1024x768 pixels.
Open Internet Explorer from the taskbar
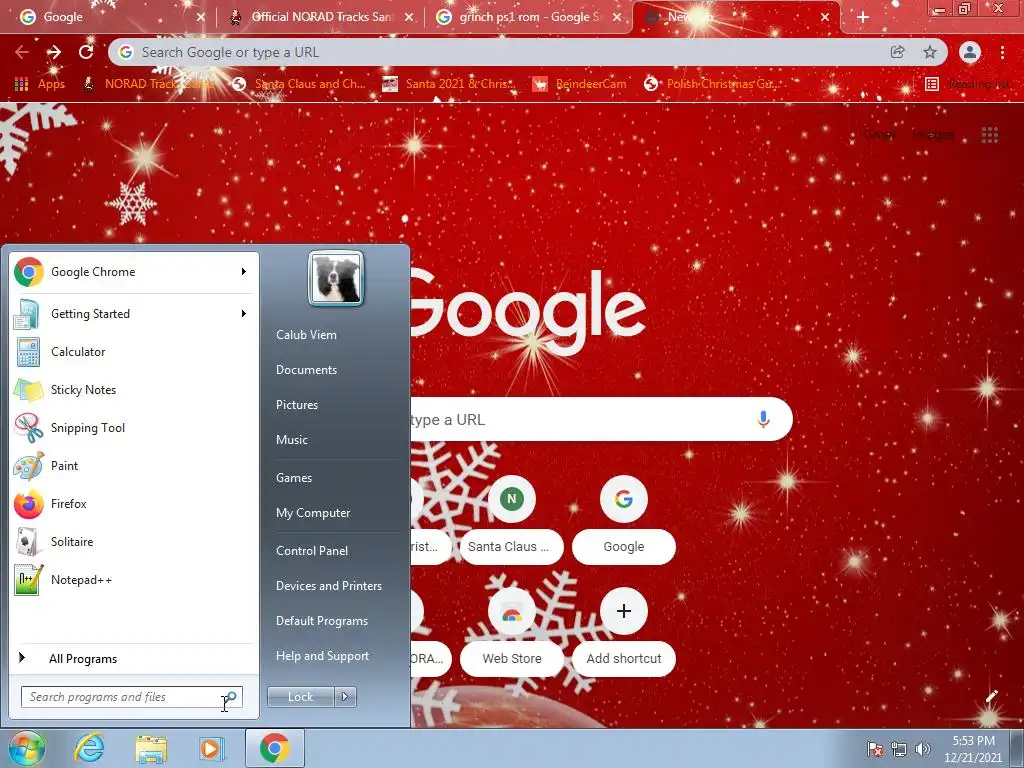[x=88, y=748]
